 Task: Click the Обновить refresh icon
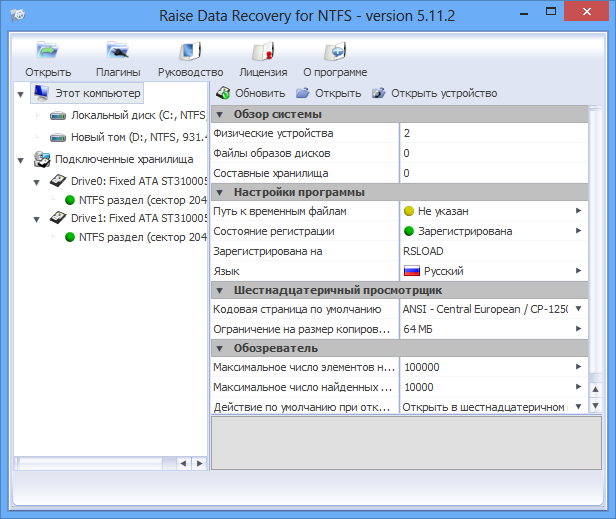(x=223, y=93)
